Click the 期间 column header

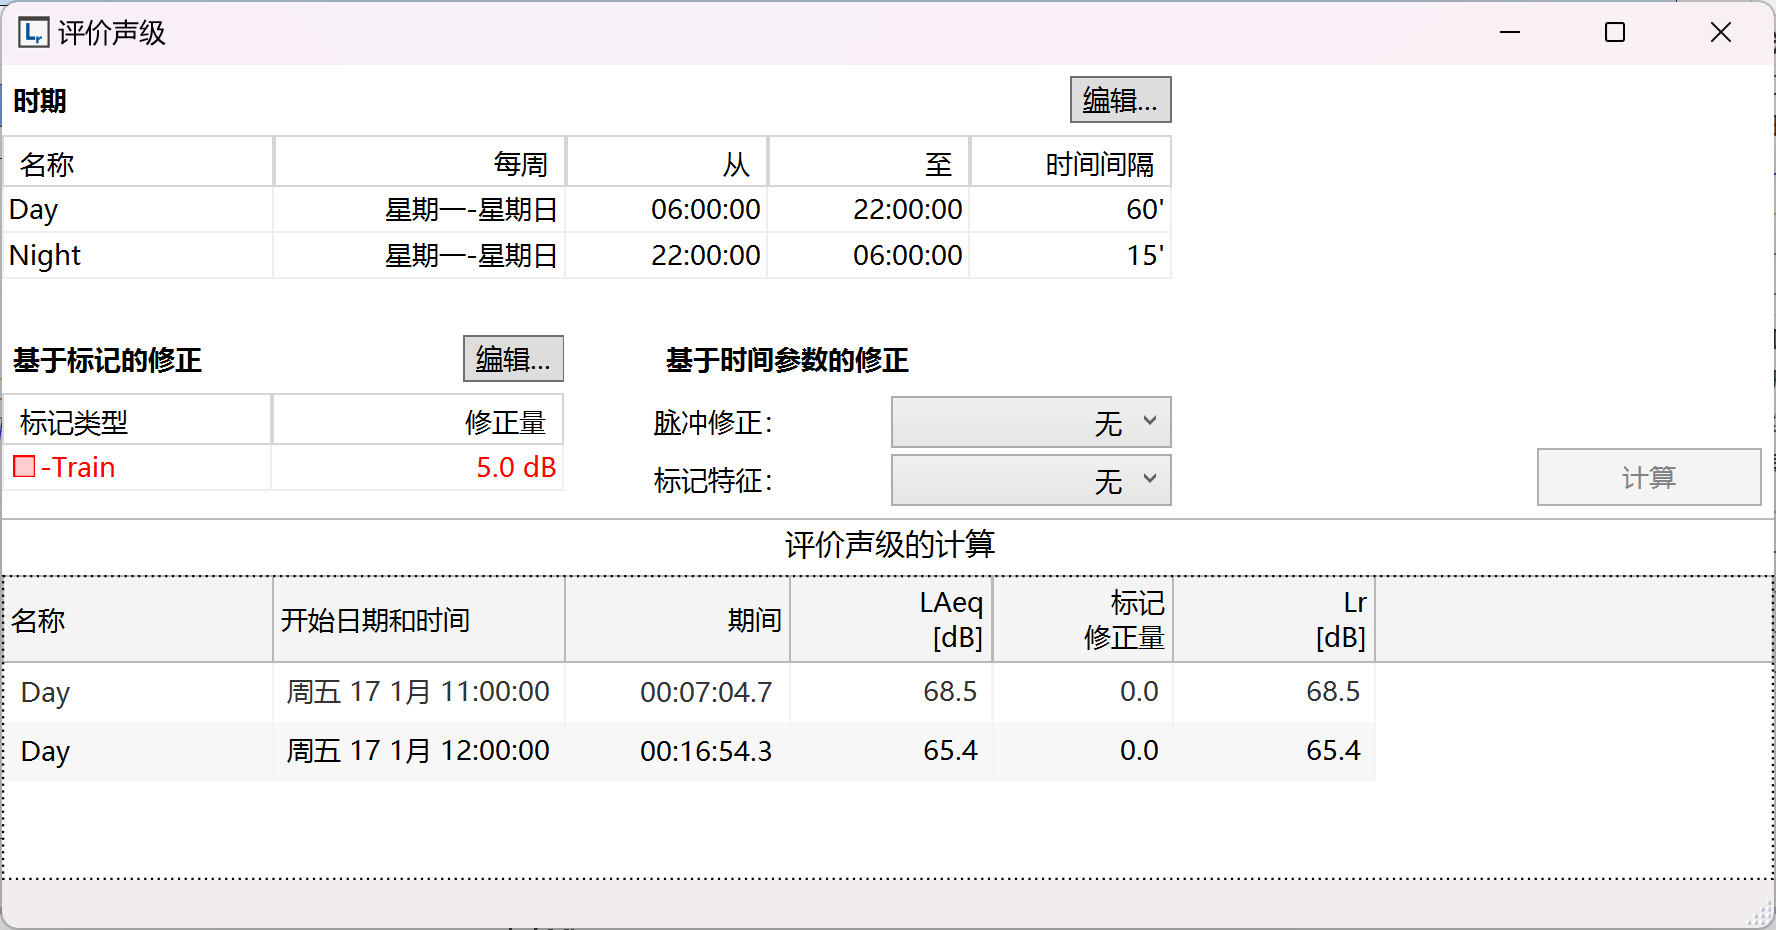click(678, 620)
